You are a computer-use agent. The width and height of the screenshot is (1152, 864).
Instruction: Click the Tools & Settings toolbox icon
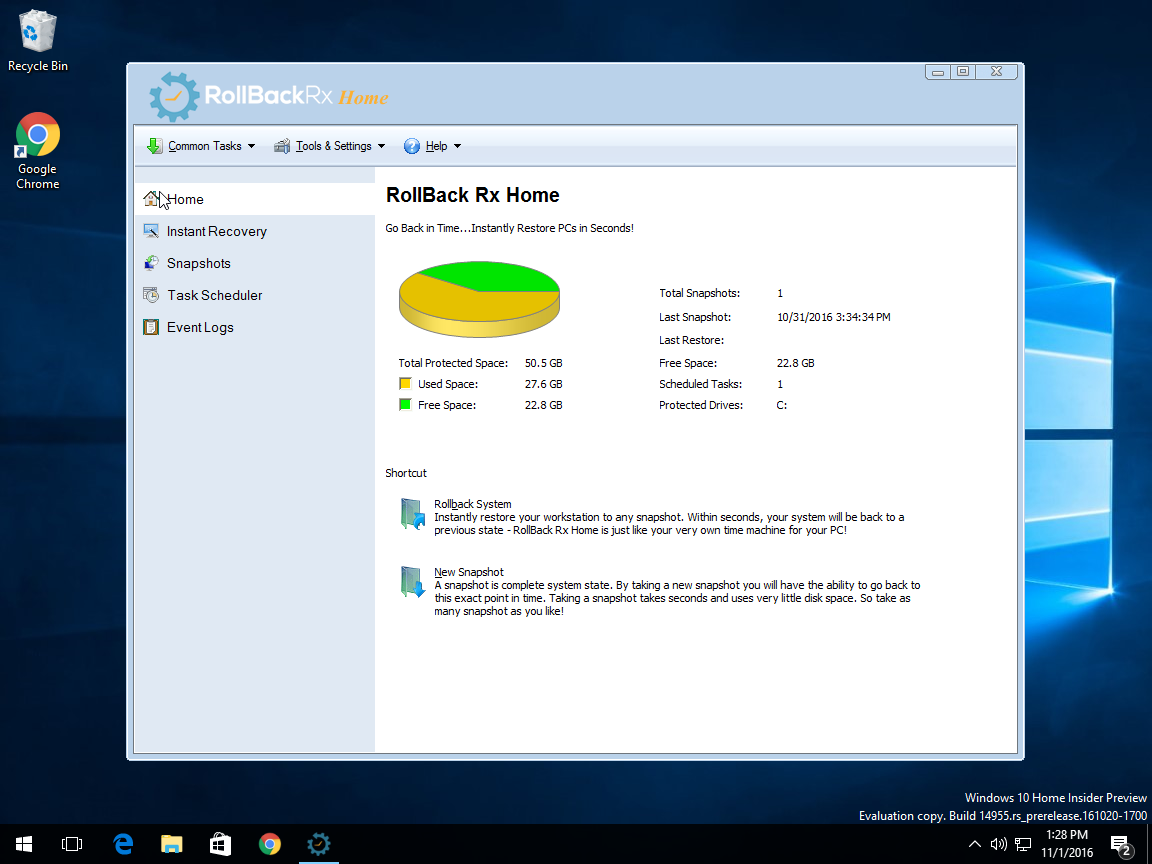point(282,146)
